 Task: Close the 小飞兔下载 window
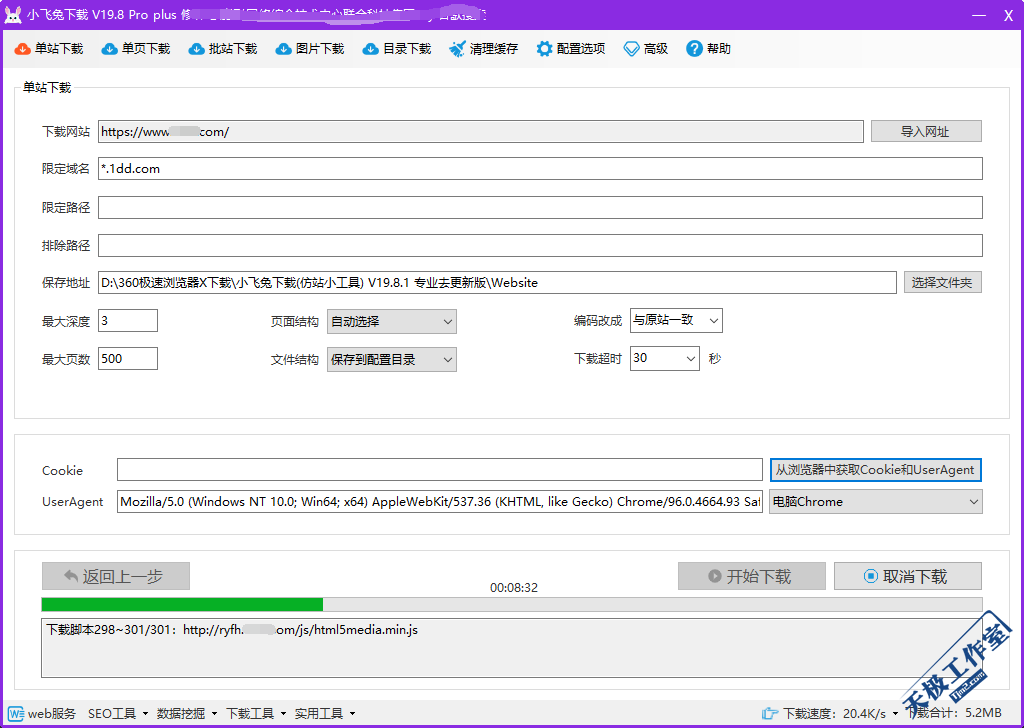(x=1008, y=15)
